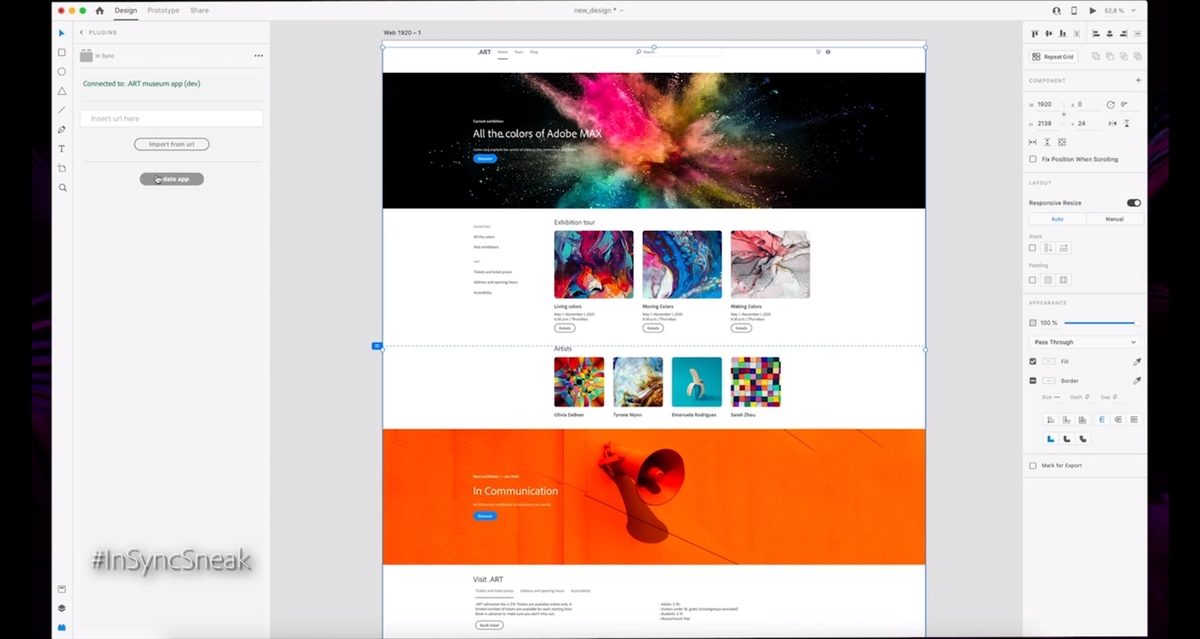
Task: Uncheck the Fill checkbox
Action: click(x=1033, y=361)
